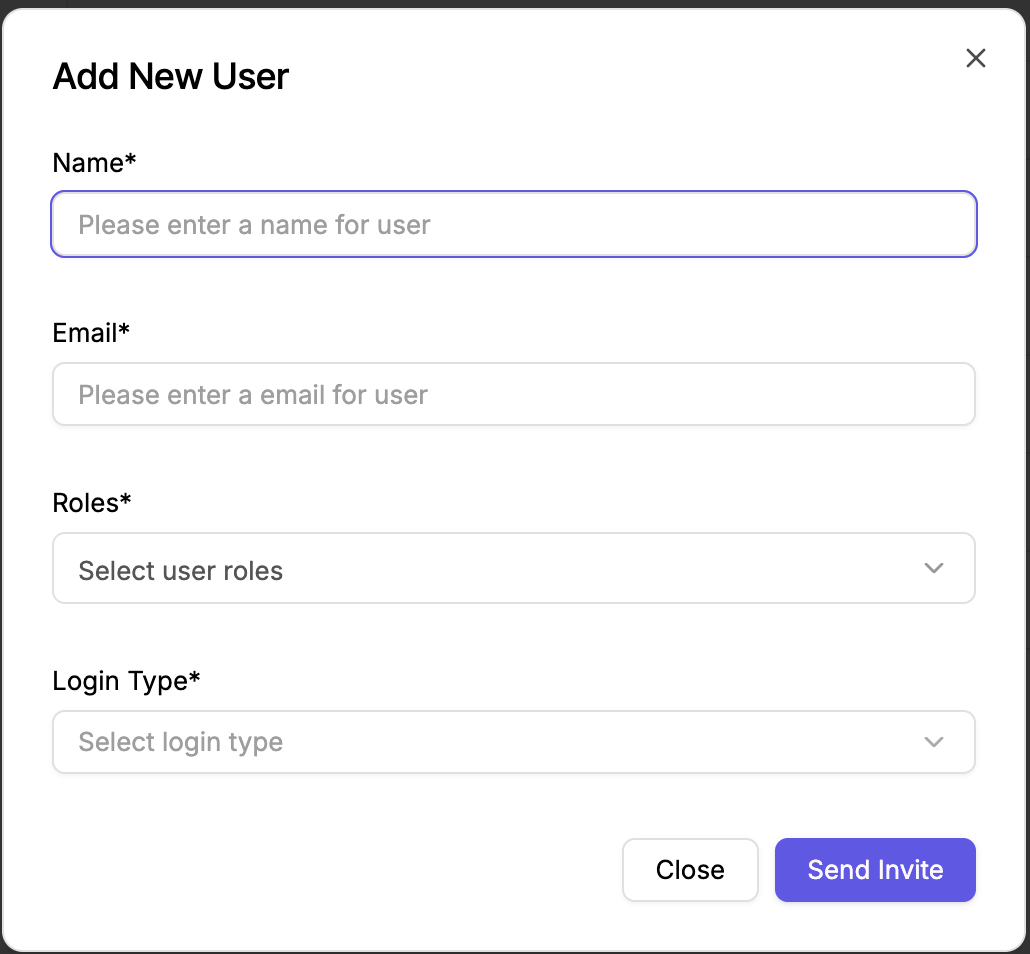
Task: Cancel using the white Close button
Action: [690, 870]
